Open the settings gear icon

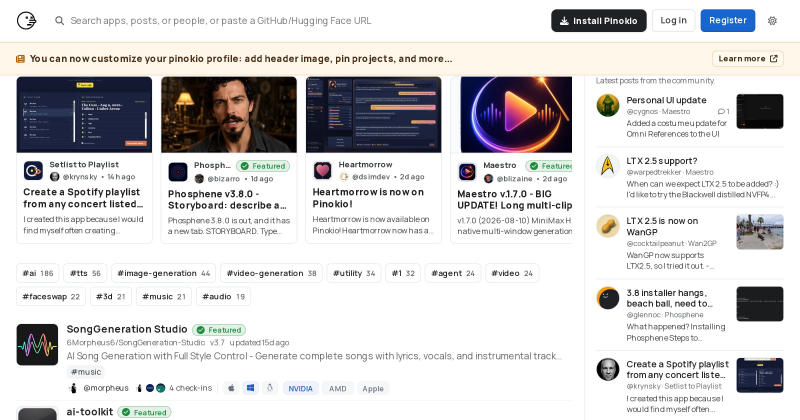point(772,21)
